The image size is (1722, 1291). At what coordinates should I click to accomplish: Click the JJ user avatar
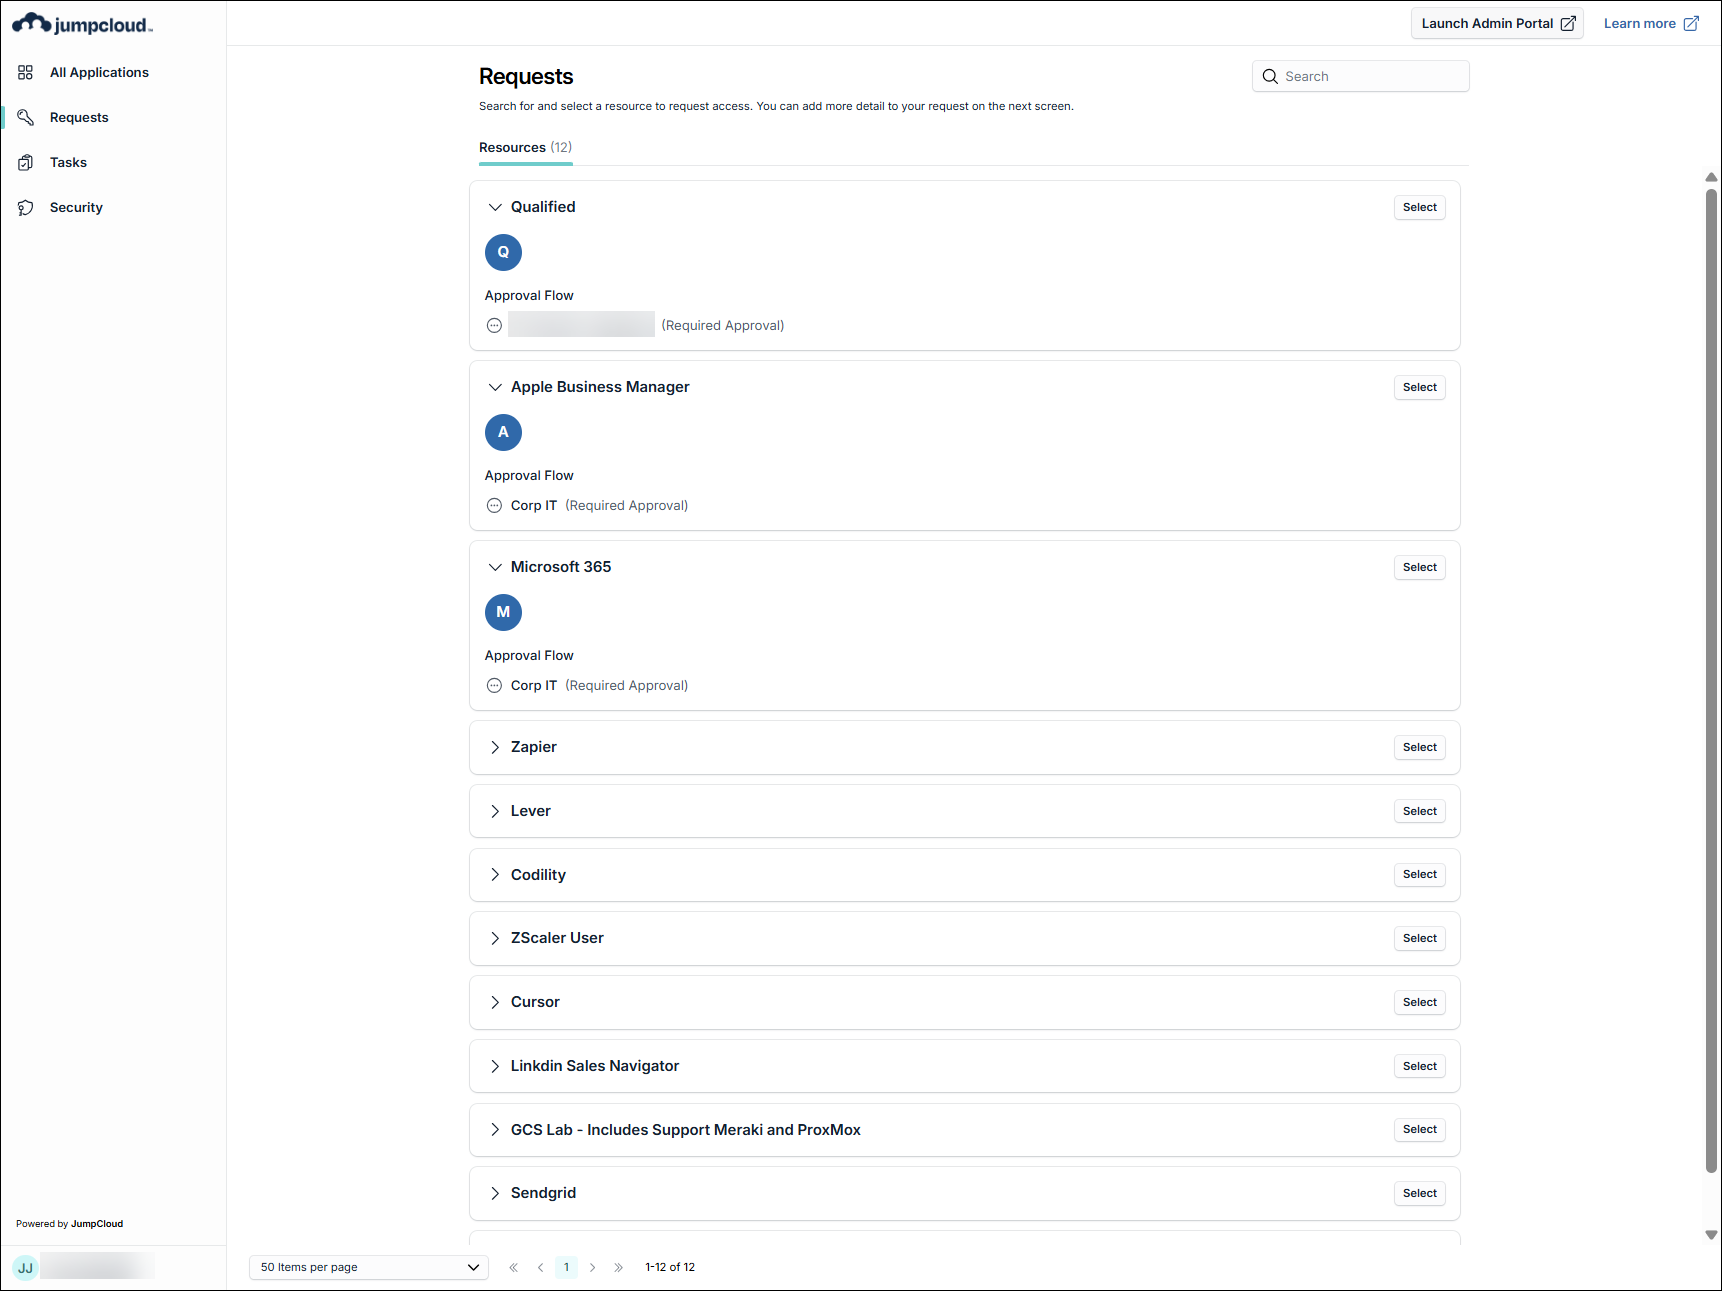click(25, 1267)
